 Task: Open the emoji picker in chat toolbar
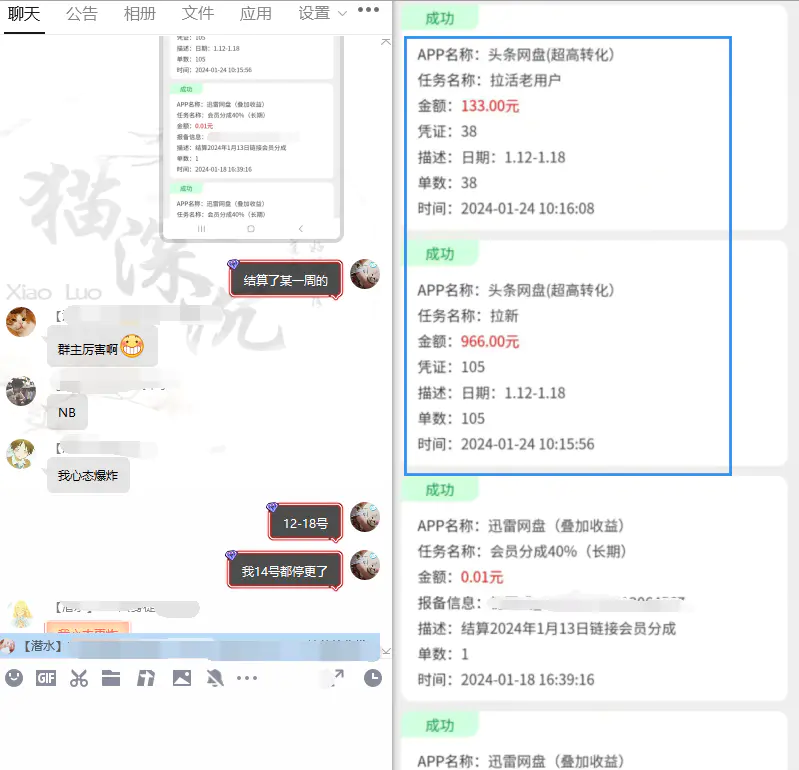pyautogui.click(x=14, y=678)
